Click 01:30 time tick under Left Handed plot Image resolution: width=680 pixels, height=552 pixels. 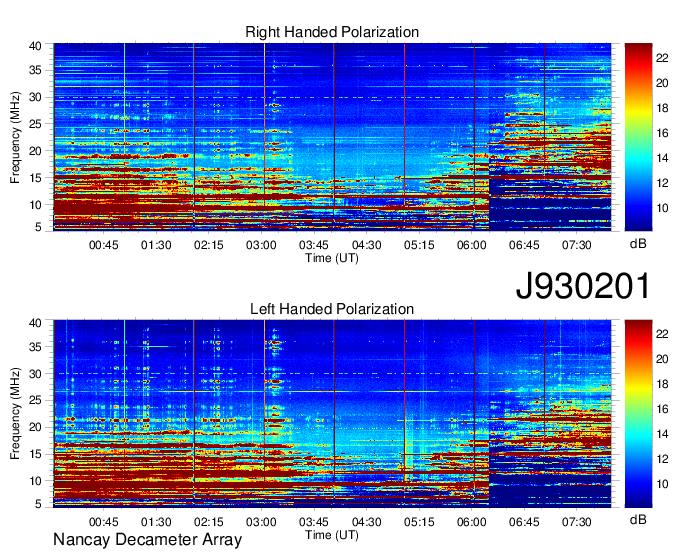[x=156, y=522]
